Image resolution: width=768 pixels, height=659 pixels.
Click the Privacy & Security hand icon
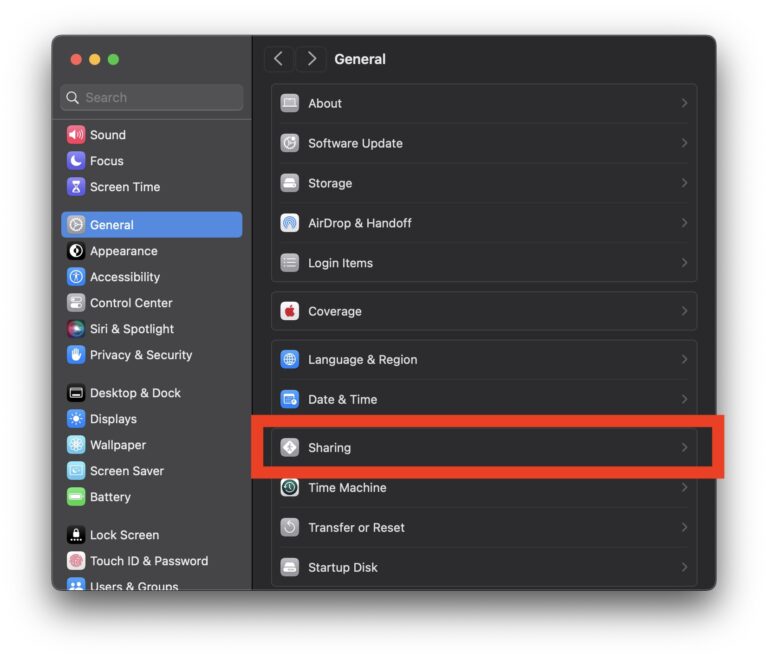coord(76,355)
